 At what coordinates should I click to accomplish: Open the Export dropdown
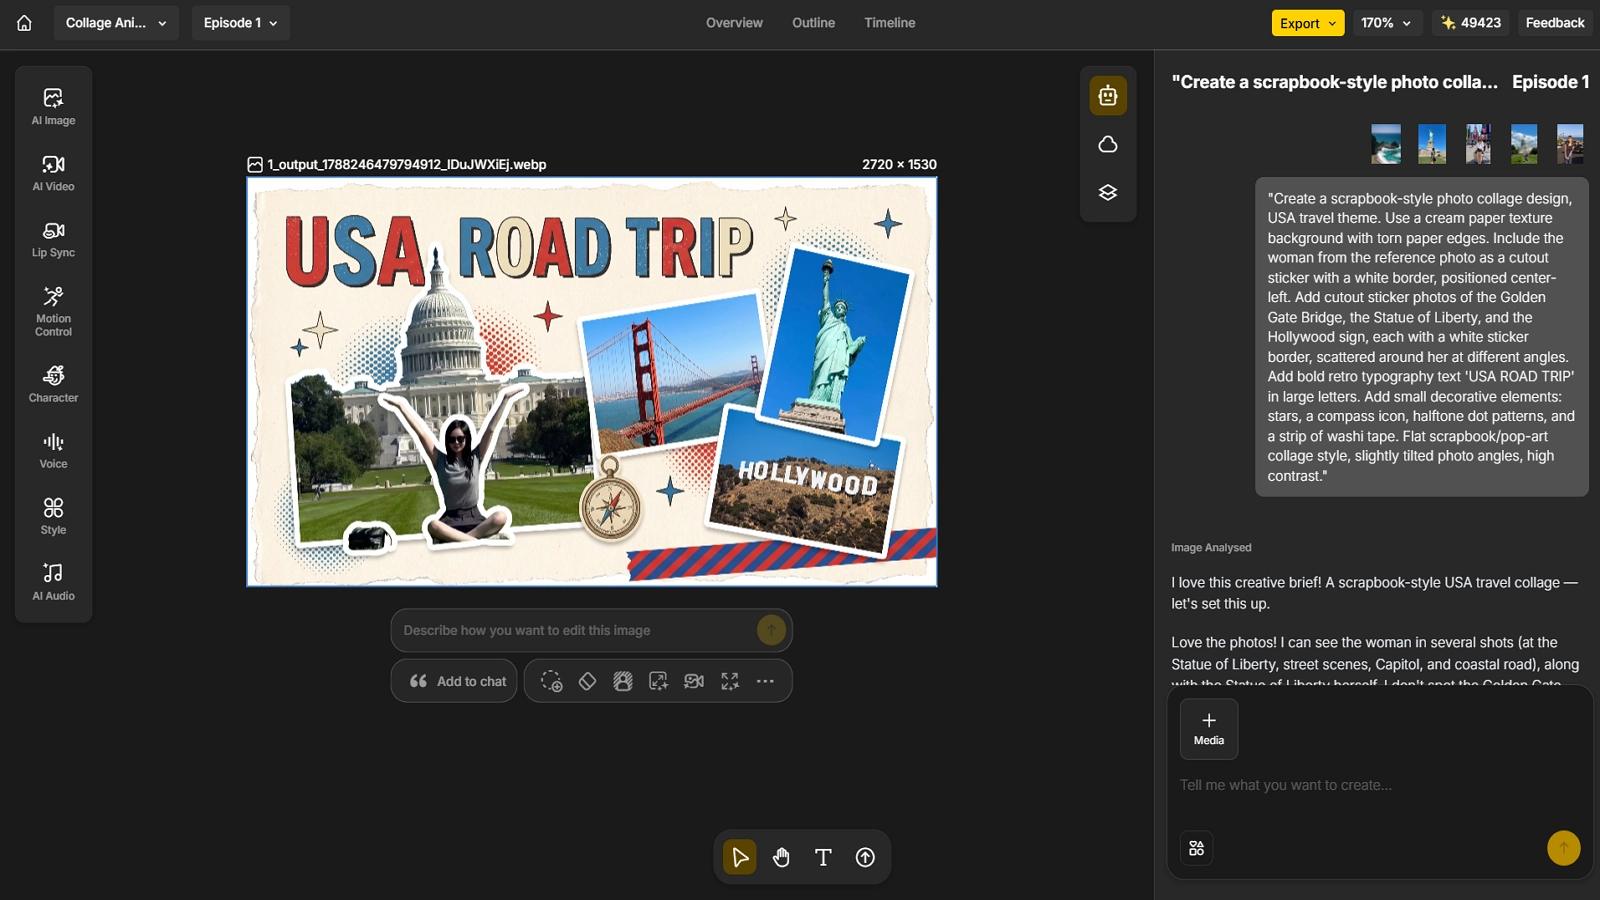click(x=1308, y=23)
